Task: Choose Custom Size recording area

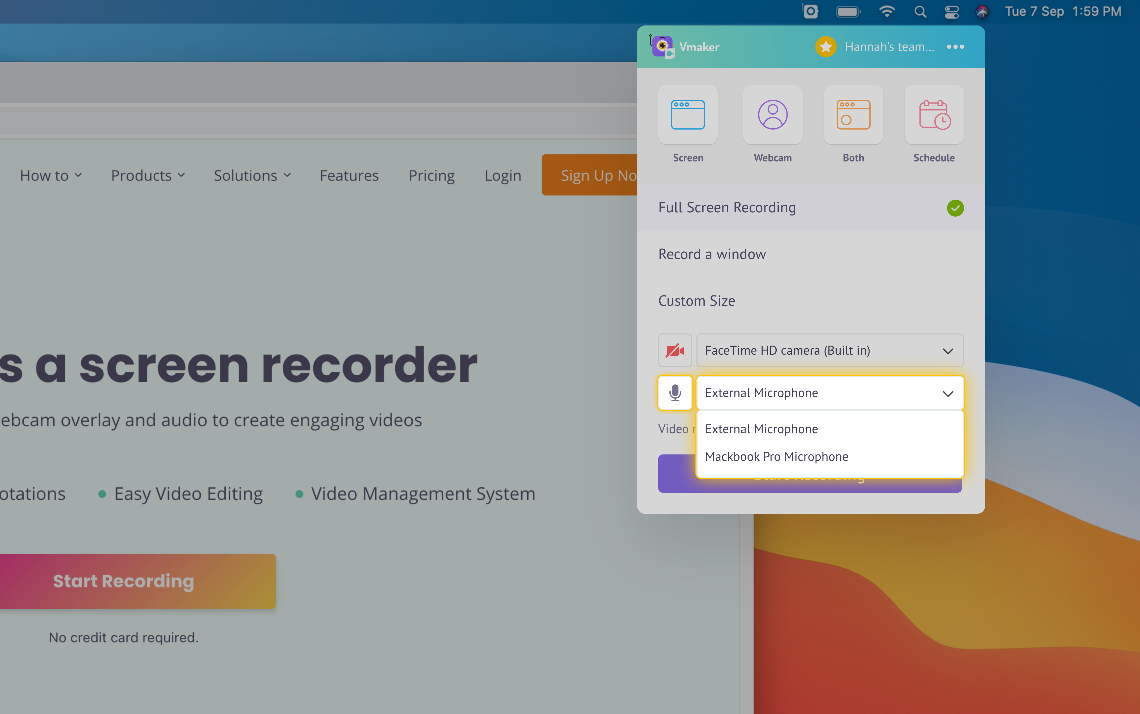Action: pos(696,300)
